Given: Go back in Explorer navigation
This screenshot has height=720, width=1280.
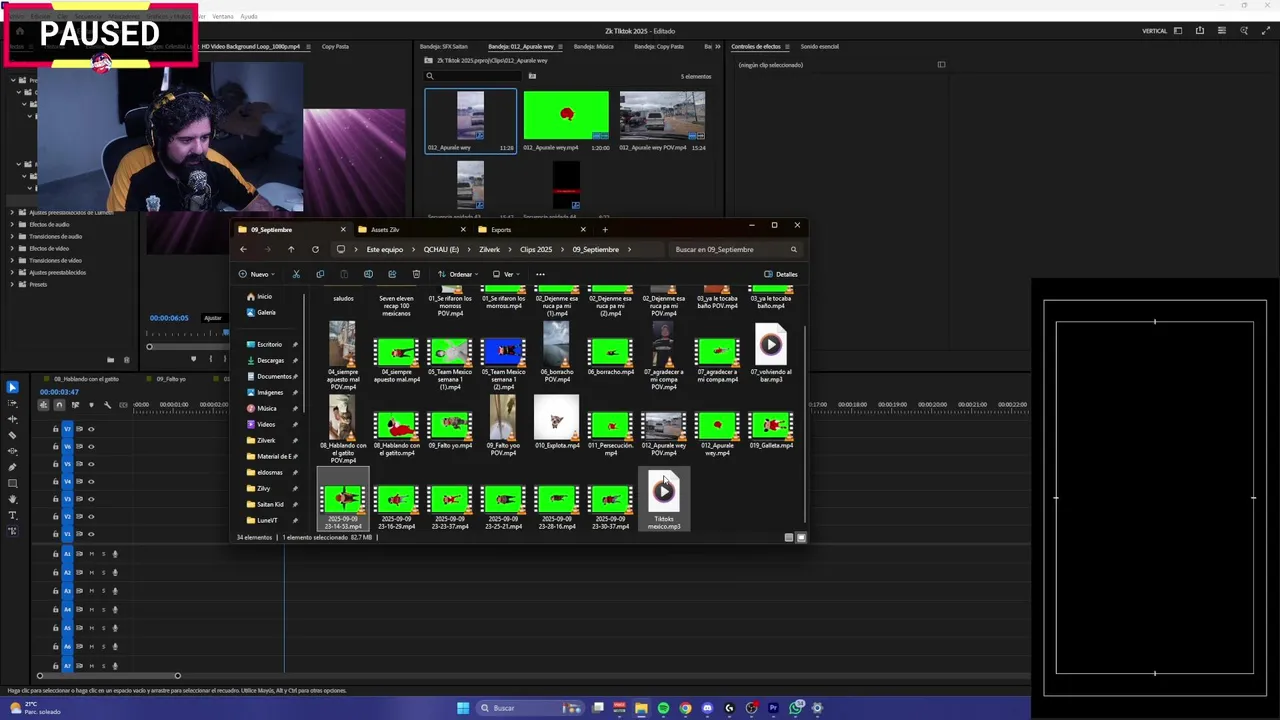Looking at the screenshot, I should pos(243,249).
